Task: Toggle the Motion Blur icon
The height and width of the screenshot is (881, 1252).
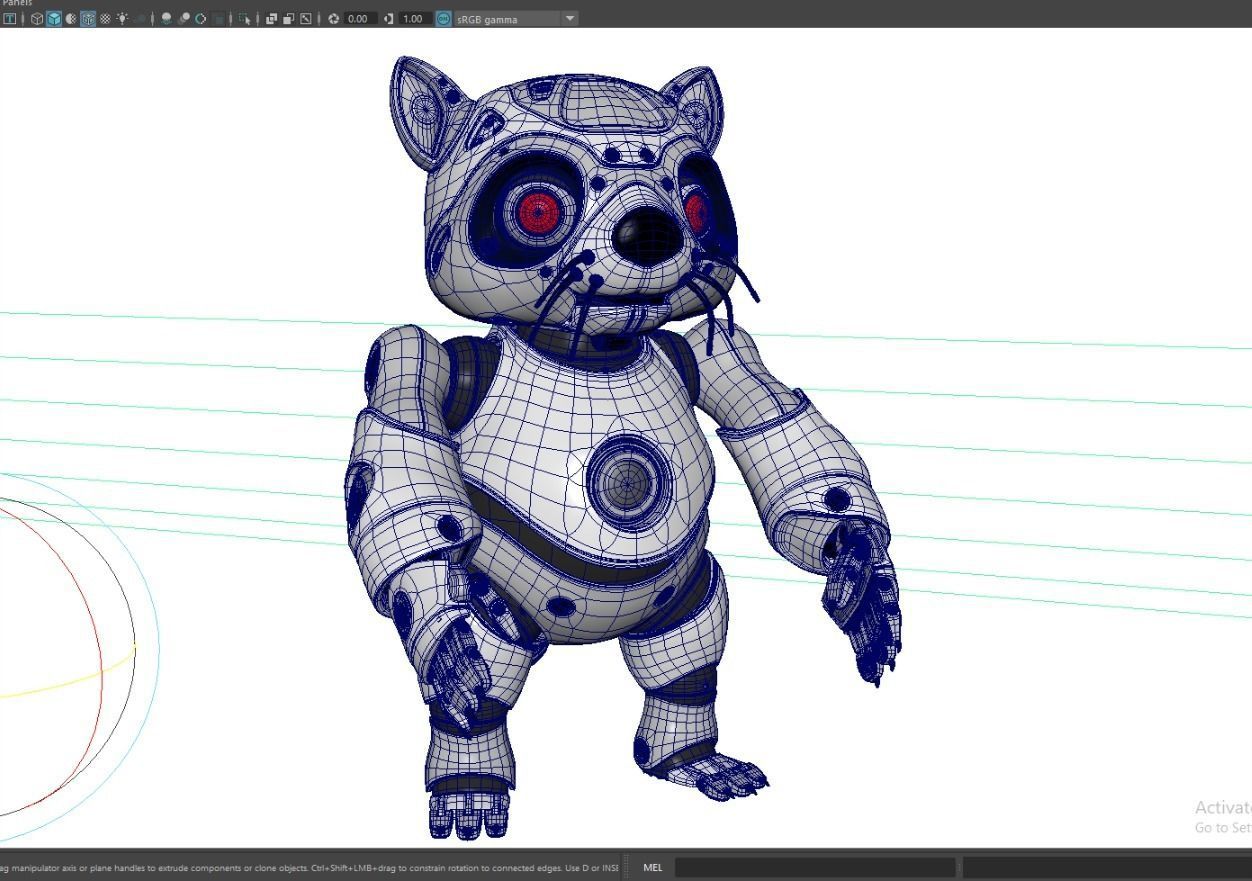Action: 184,19
